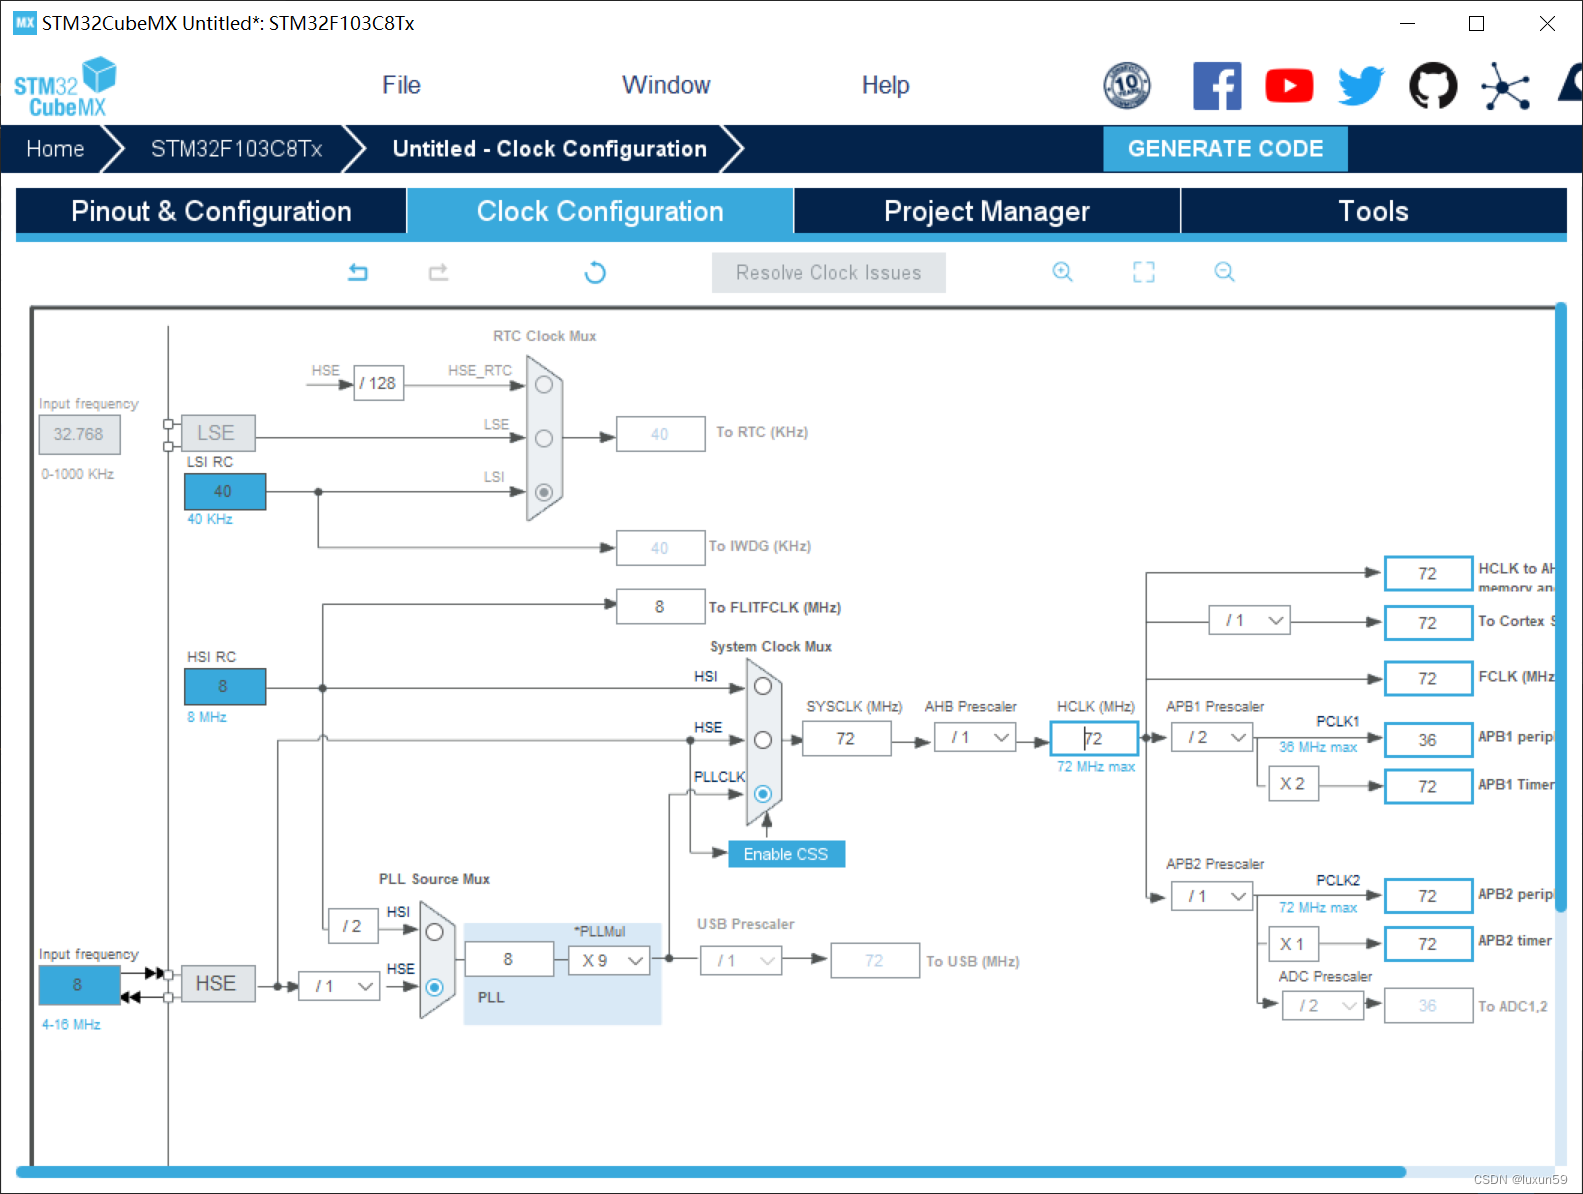
Task: Open the APB2 Prescaler dropdown
Action: point(1212,896)
